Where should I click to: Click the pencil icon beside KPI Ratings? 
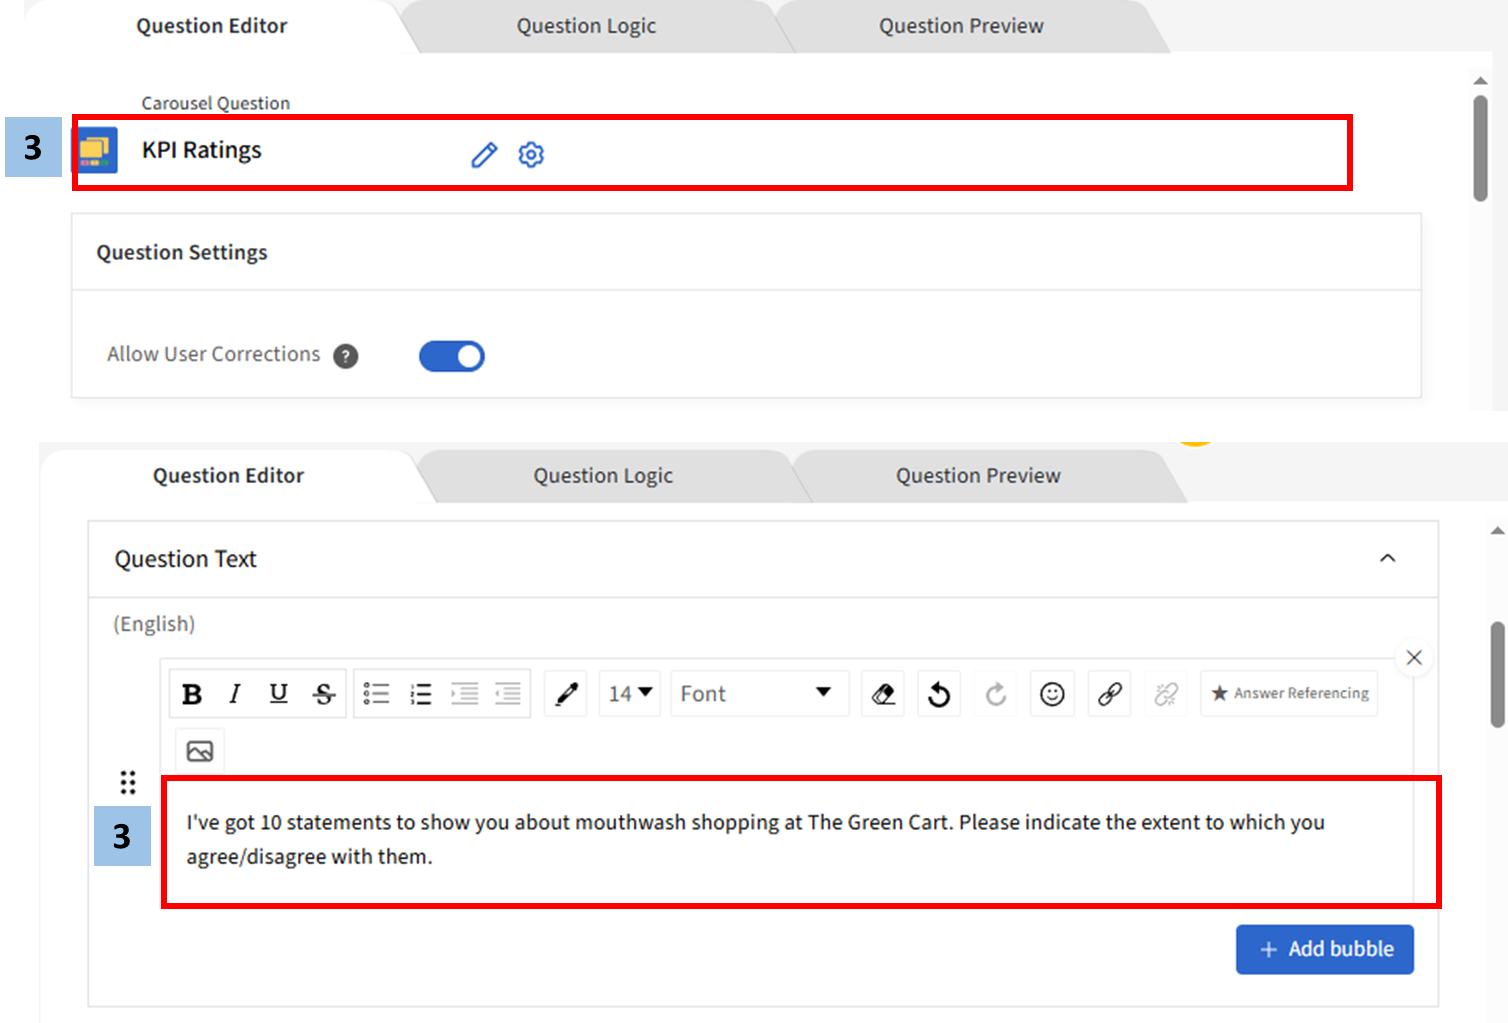pos(484,155)
